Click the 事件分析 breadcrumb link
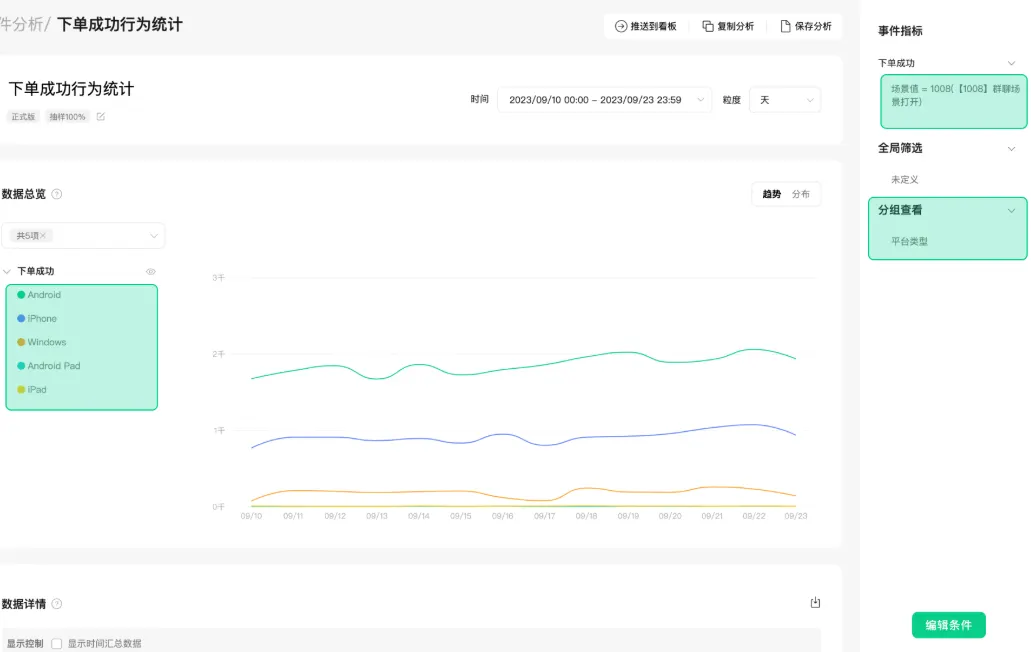Image resolution: width=1031 pixels, height=652 pixels. (x=21, y=24)
